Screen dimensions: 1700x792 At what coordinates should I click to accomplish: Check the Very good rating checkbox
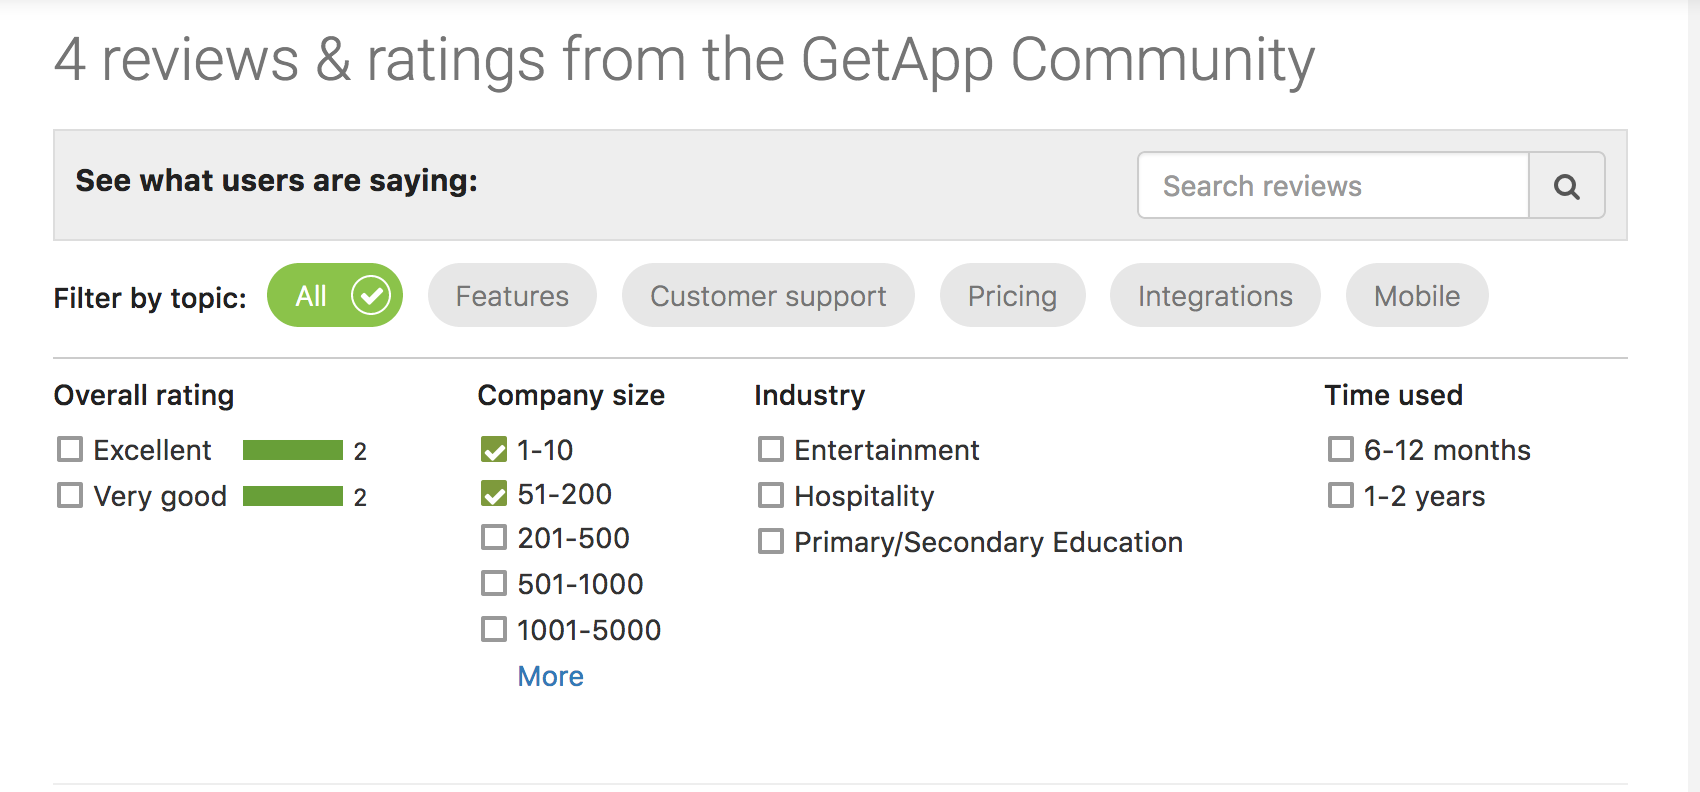tap(69, 495)
